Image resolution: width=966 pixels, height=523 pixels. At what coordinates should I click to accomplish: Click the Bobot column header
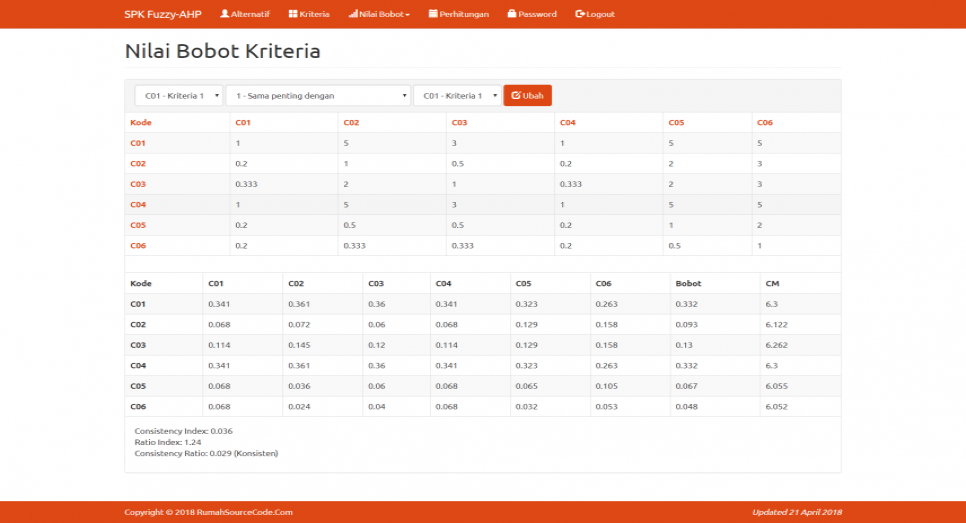(x=688, y=283)
